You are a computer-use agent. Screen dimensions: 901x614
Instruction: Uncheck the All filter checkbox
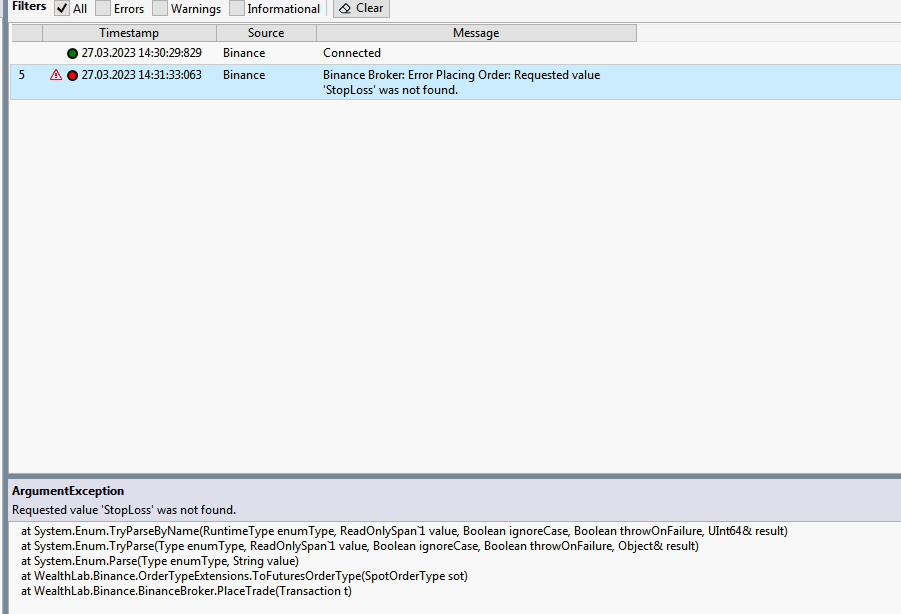(62, 9)
